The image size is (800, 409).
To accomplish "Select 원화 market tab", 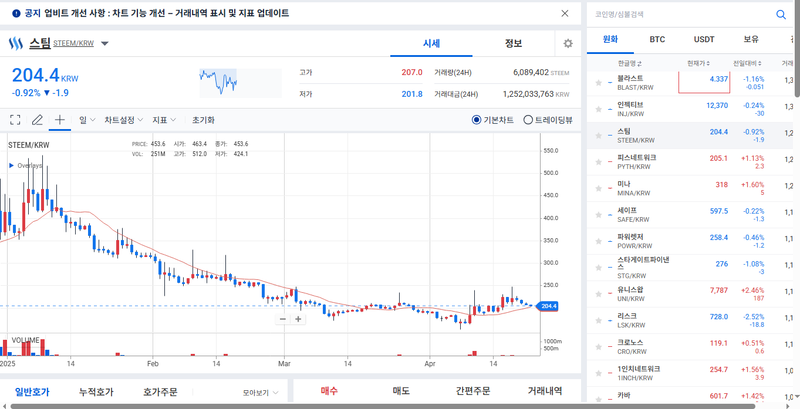I will (x=610, y=39).
